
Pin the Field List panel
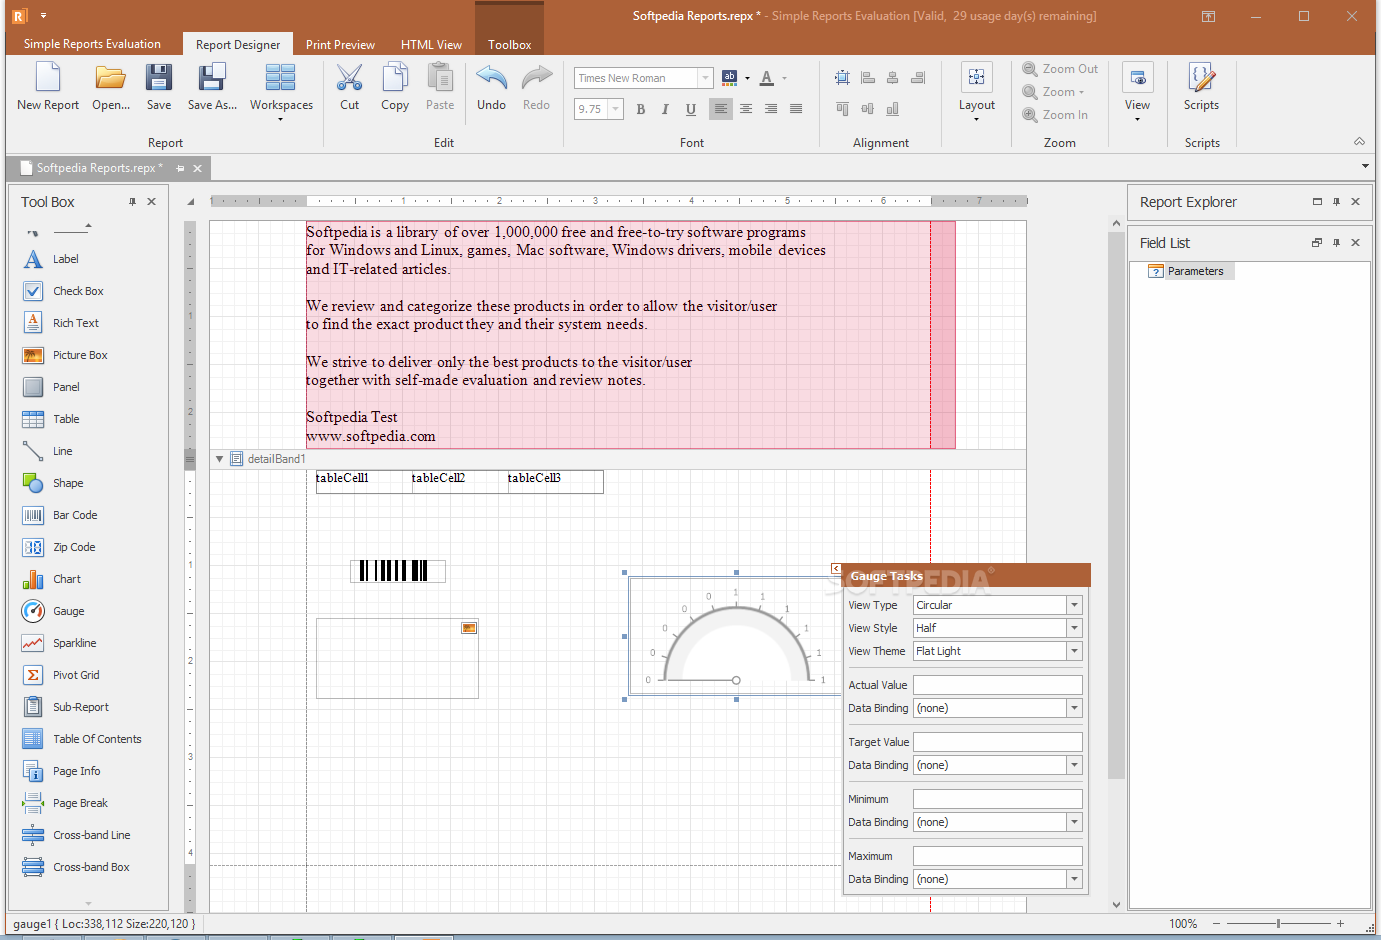(x=1336, y=243)
